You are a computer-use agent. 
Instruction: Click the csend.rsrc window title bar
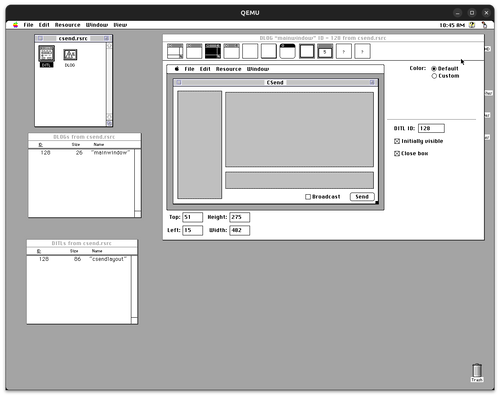click(x=73, y=38)
